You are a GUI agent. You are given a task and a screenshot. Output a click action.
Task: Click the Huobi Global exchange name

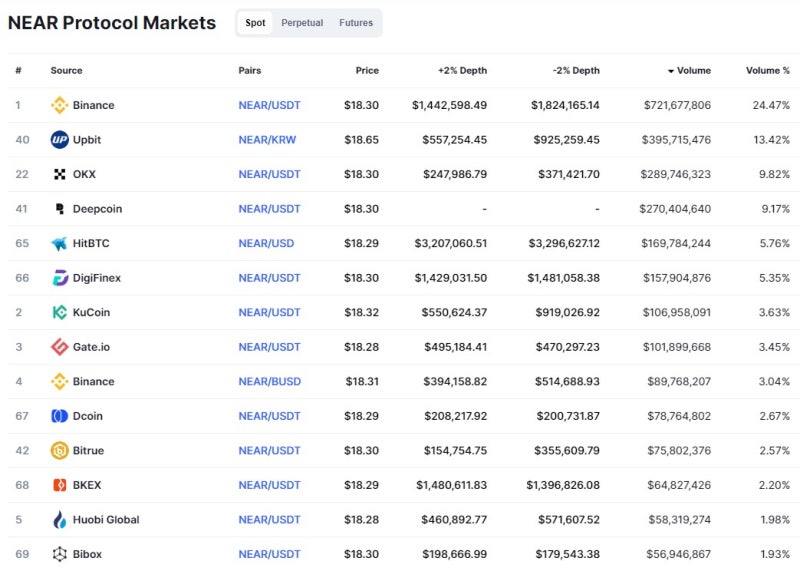(106, 520)
